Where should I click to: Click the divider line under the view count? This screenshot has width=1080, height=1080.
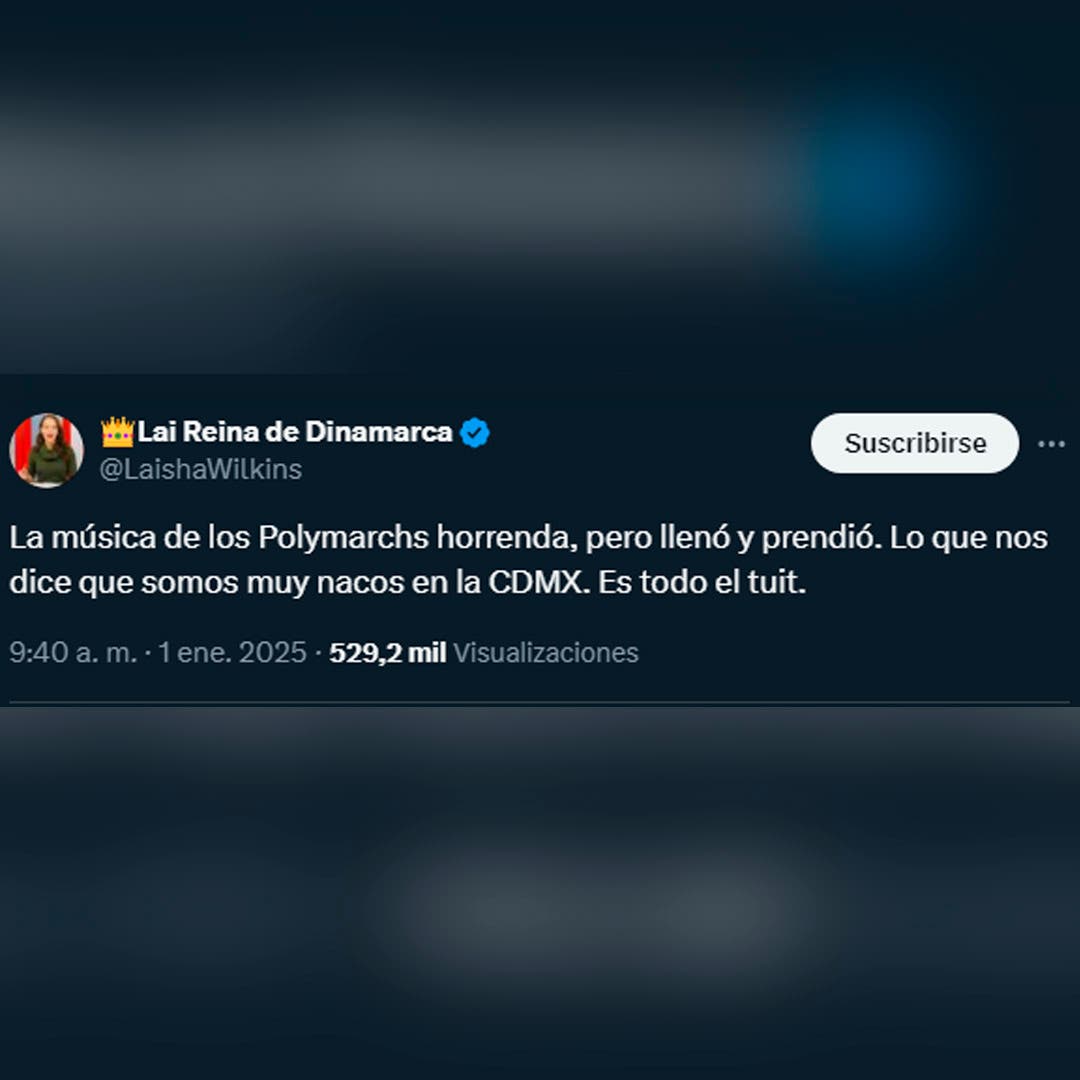pos(539,703)
